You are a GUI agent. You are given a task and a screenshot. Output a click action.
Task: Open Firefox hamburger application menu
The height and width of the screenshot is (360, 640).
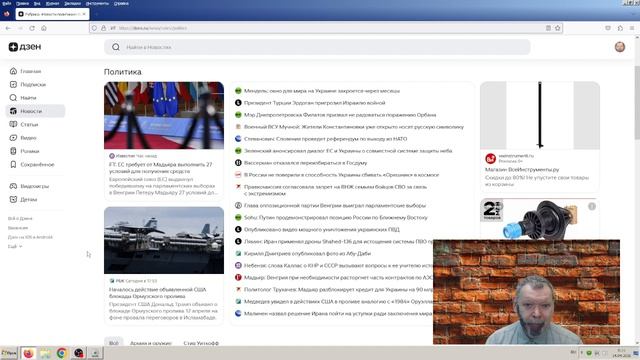tap(631, 28)
